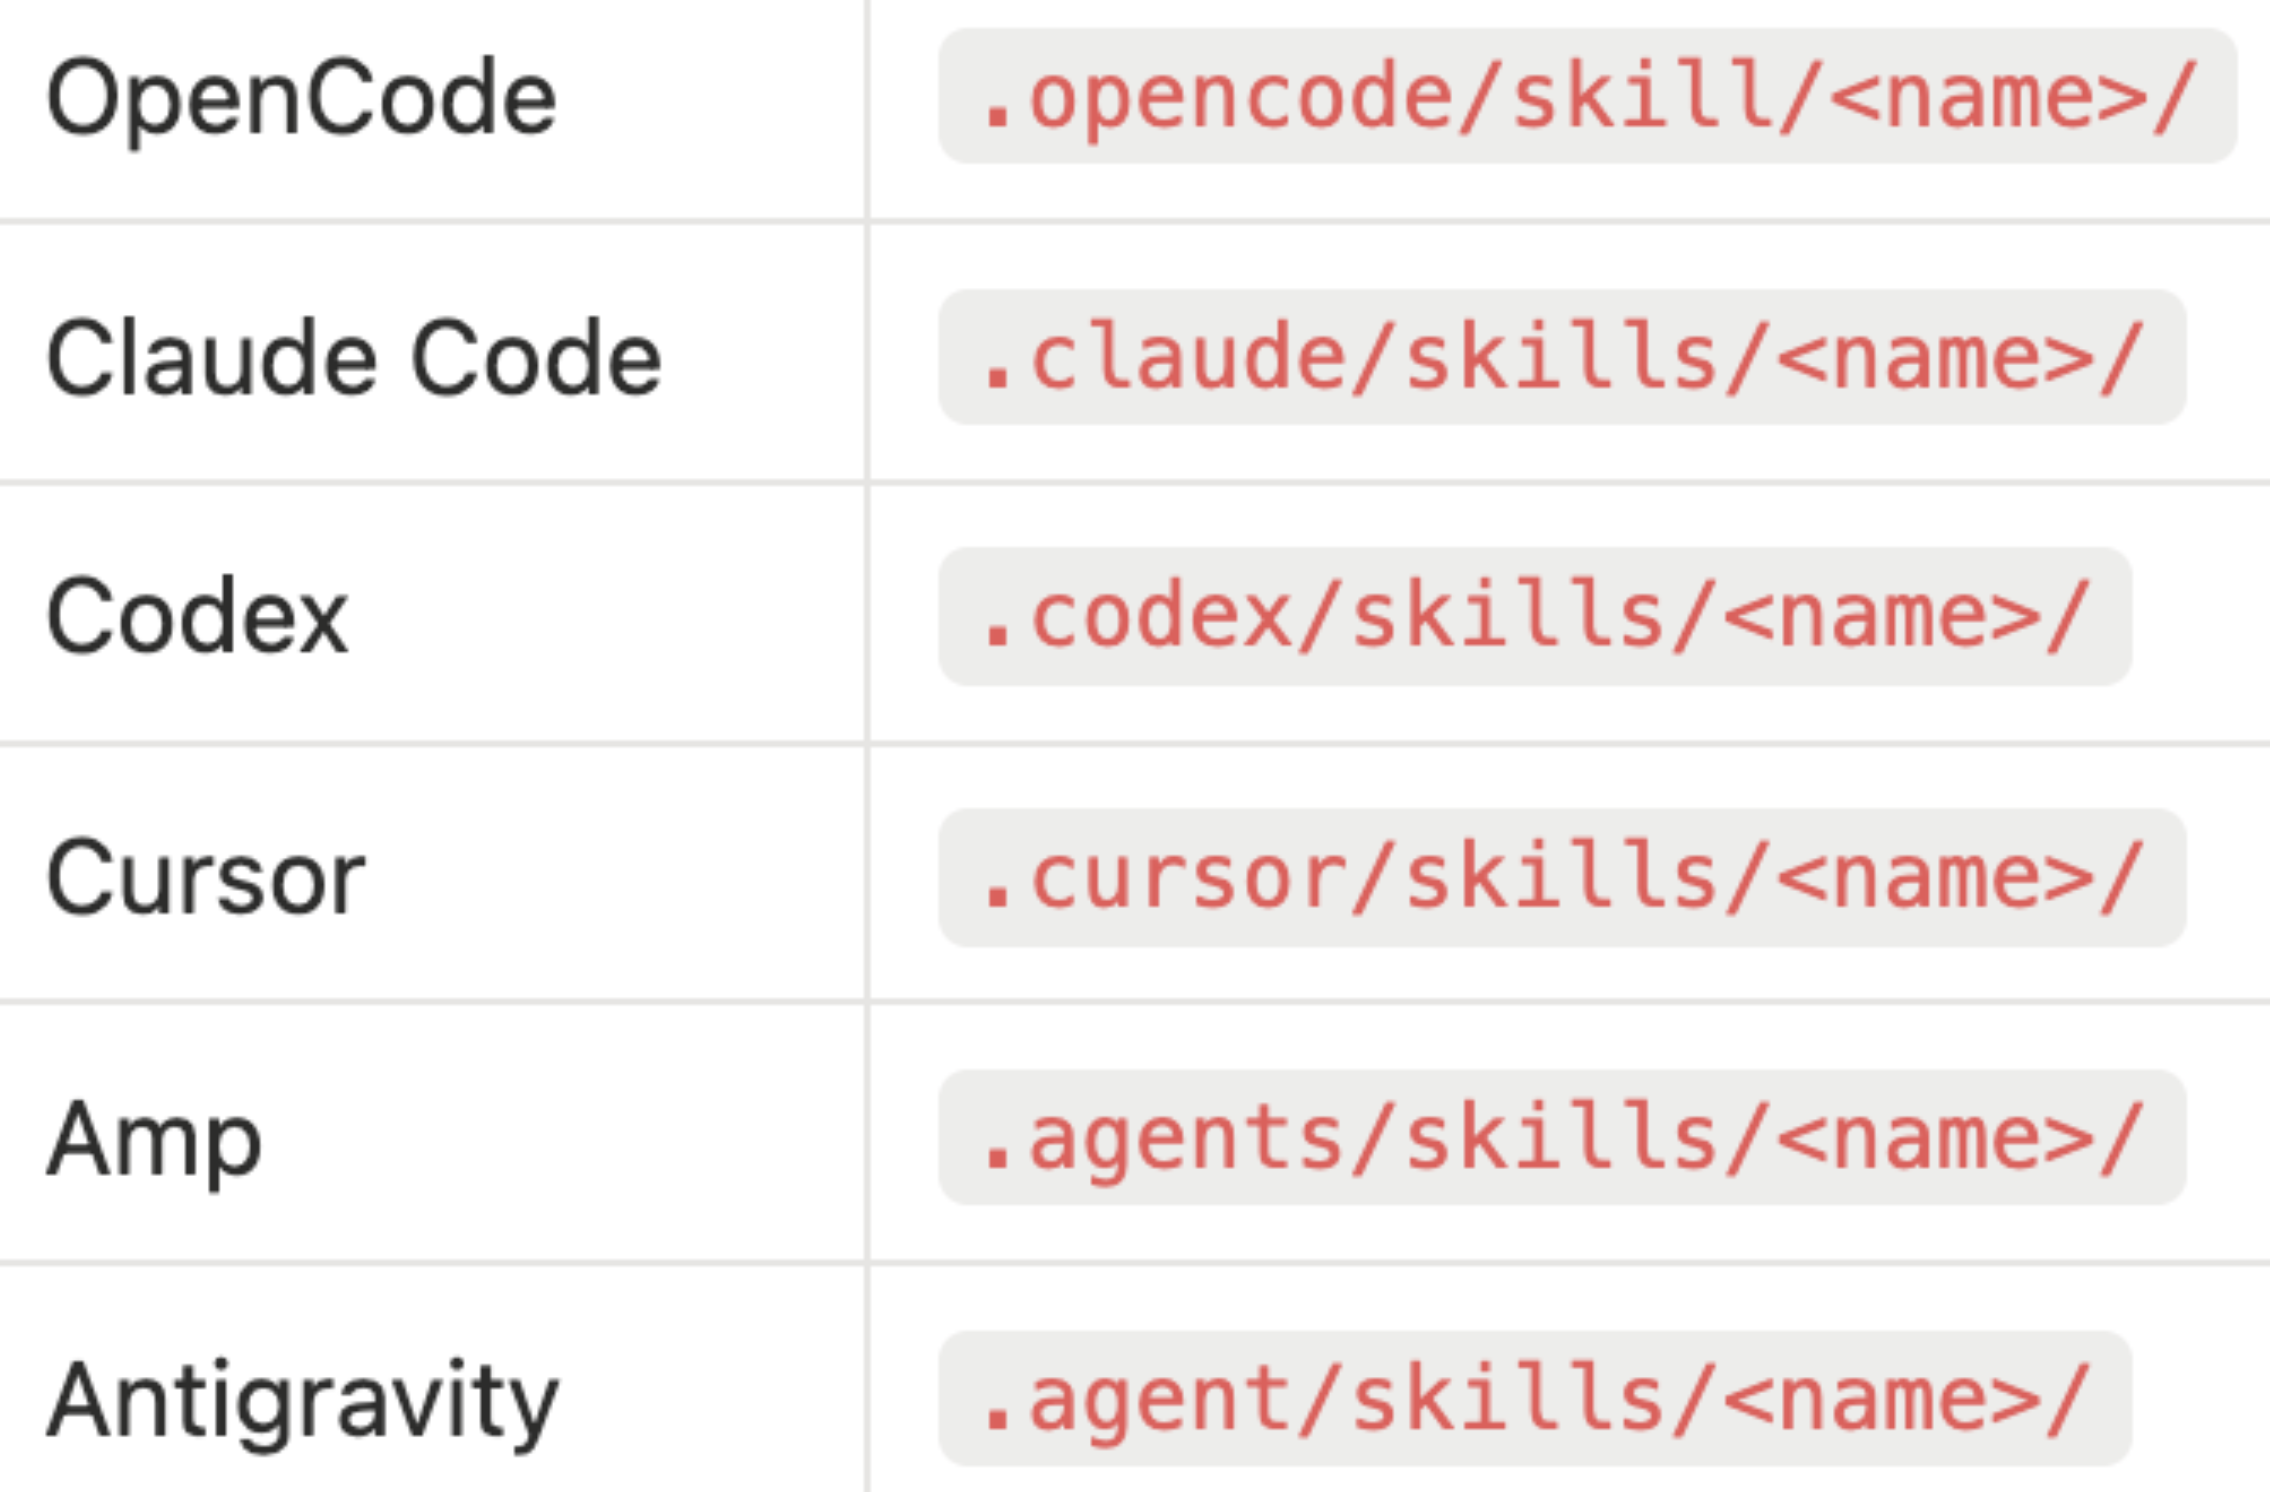Click the .agents/skills/<name>/ code path
Screen dimensions: 2270x1492
click(1560, 1139)
